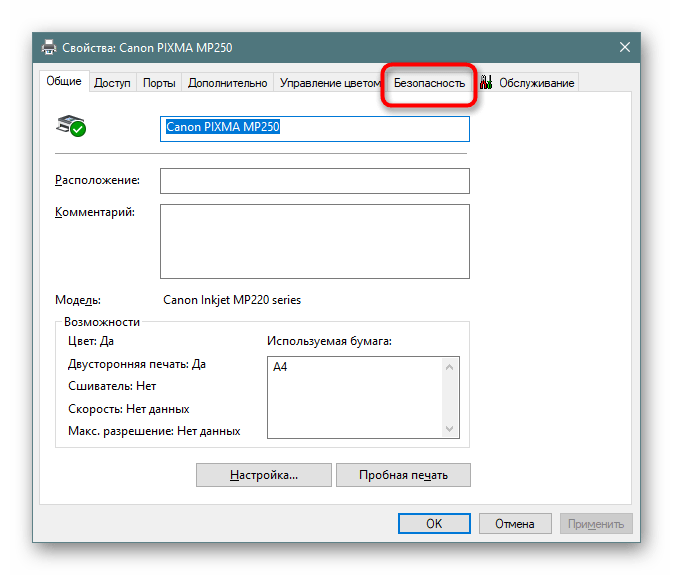The image size is (673, 575).
Task: Click the printer icon in title bar
Action: coord(49,47)
